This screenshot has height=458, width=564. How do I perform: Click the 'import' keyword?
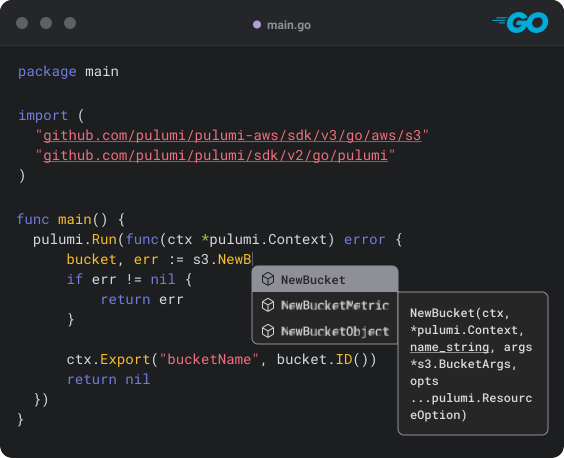pyautogui.click(x=43, y=115)
